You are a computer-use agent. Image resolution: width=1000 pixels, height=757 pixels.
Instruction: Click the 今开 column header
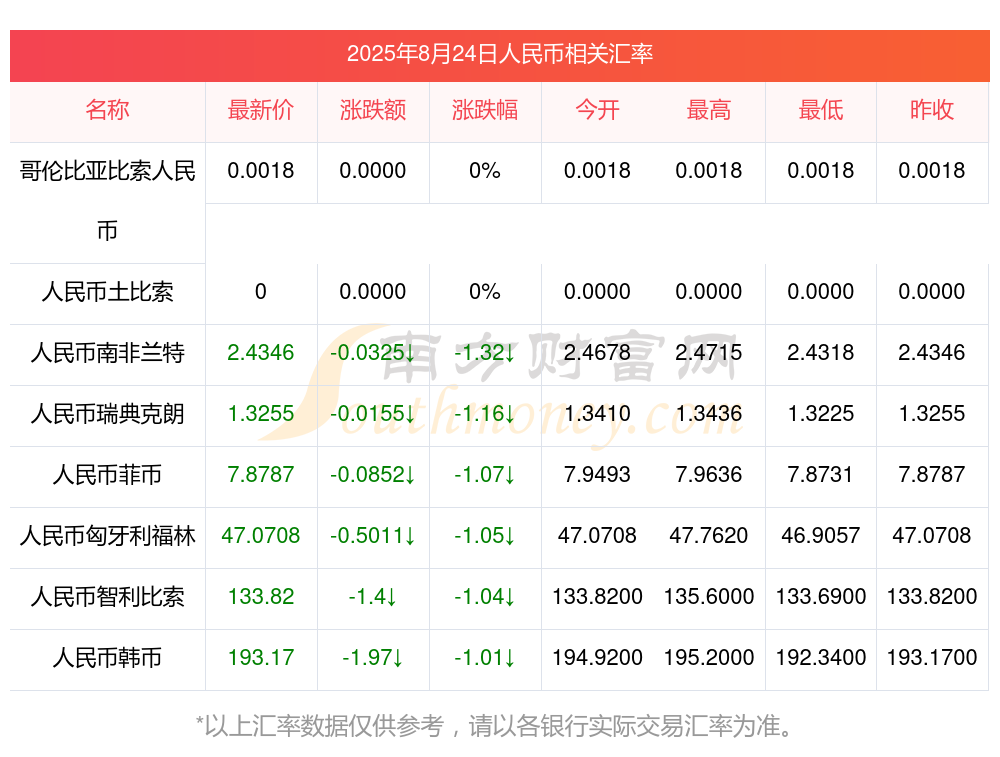(x=597, y=110)
